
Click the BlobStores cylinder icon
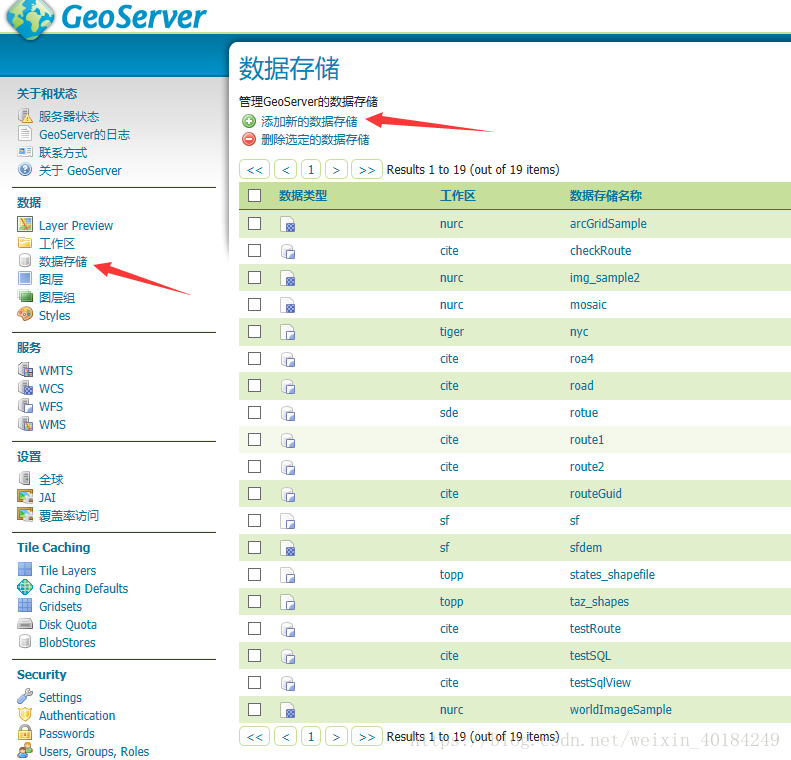tap(25, 641)
